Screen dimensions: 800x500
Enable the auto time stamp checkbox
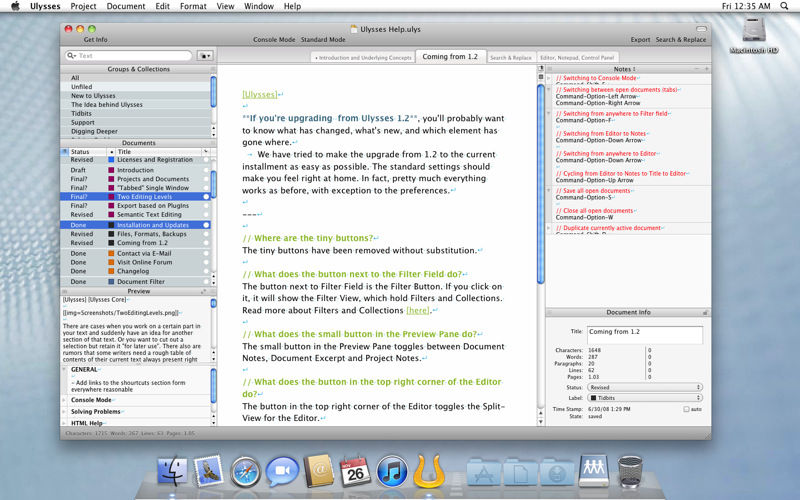click(x=686, y=409)
